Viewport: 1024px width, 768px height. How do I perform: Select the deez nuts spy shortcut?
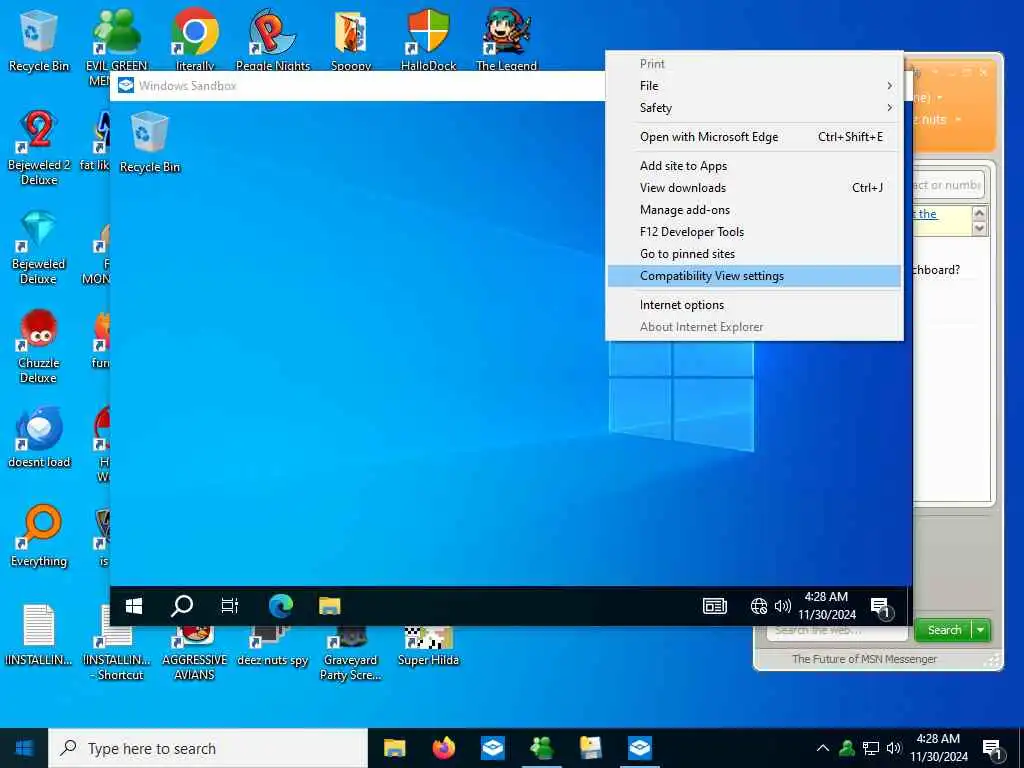pyautogui.click(x=272, y=648)
